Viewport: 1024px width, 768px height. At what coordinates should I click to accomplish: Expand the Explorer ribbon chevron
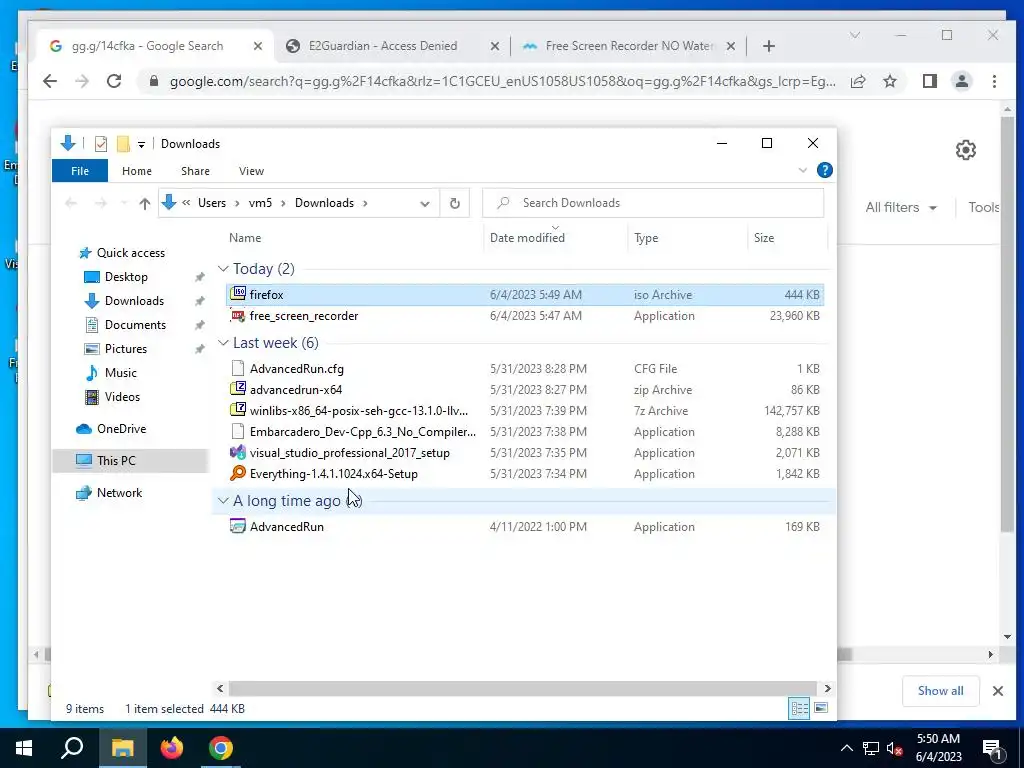pos(803,170)
